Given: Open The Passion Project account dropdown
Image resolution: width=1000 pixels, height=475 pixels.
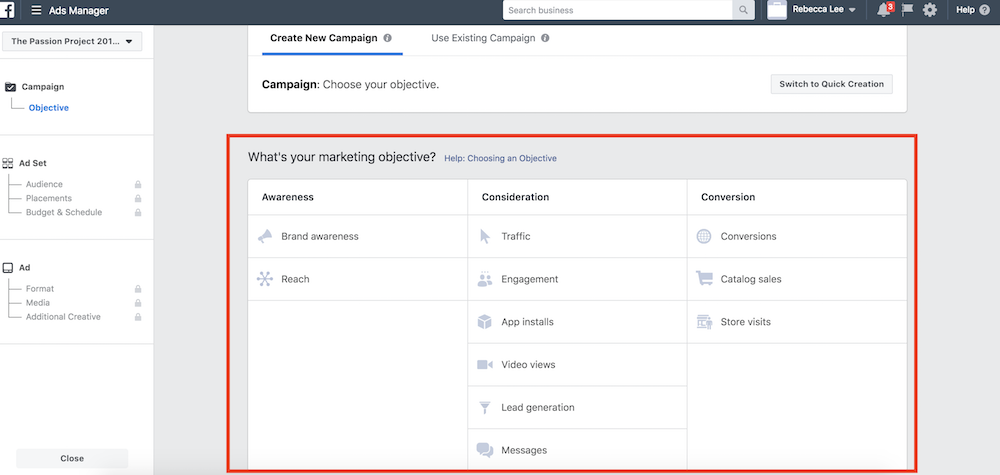Looking at the screenshot, I should coord(72,41).
